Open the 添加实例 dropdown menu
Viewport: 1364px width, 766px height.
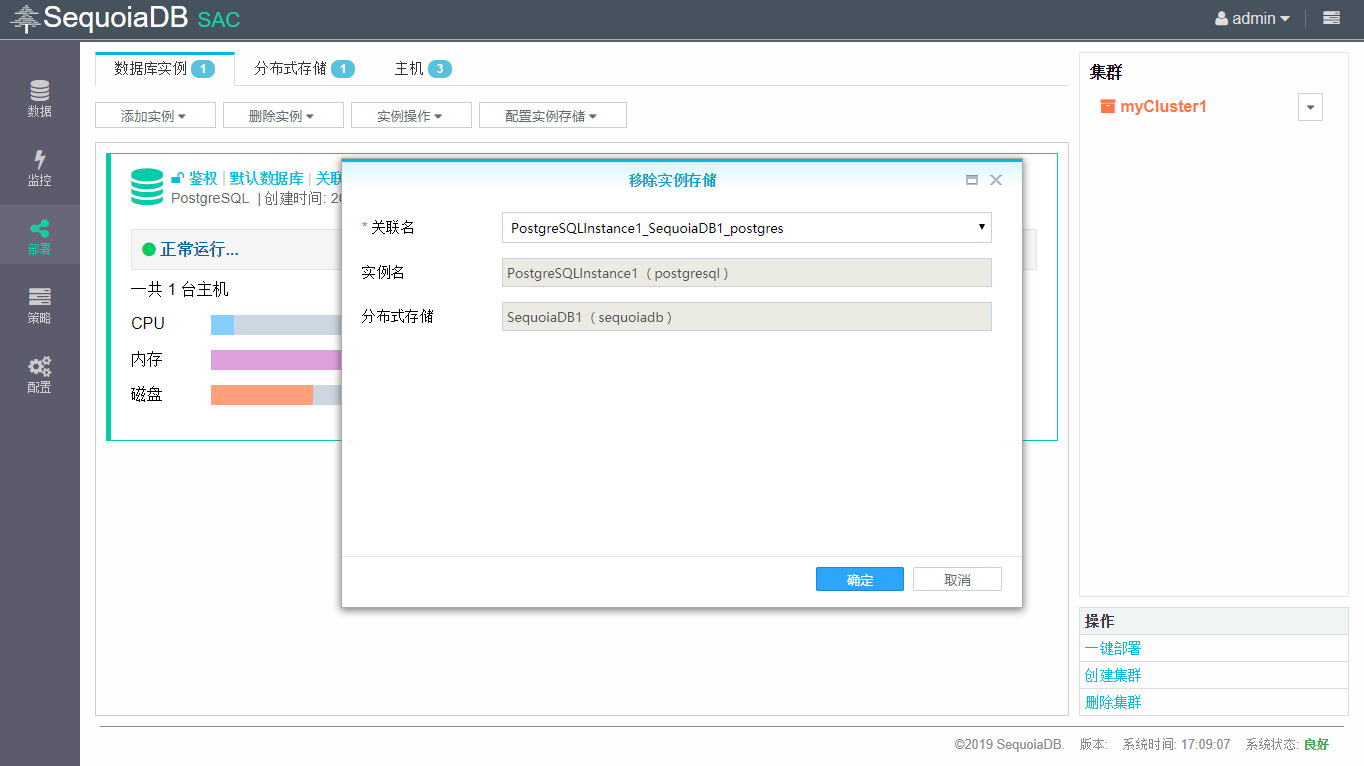click(155, 116)
